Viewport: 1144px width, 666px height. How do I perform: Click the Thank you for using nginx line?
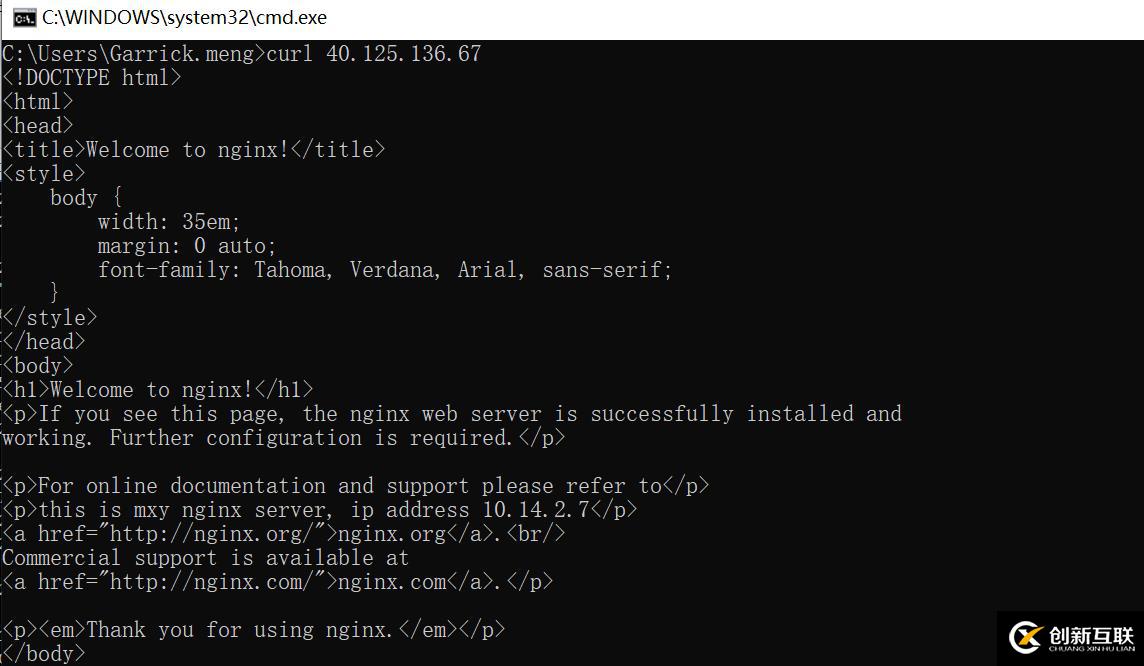pyautogui.click(x=253, y=630)
